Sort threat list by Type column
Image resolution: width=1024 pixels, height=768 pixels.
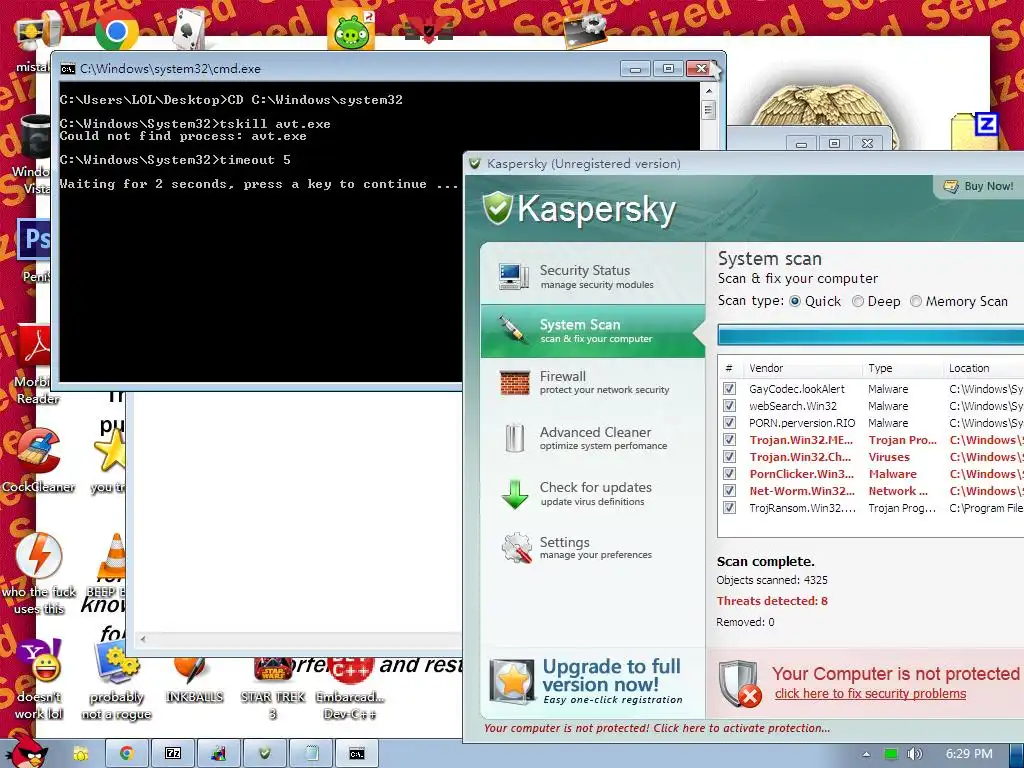click(x=903, y=368)
